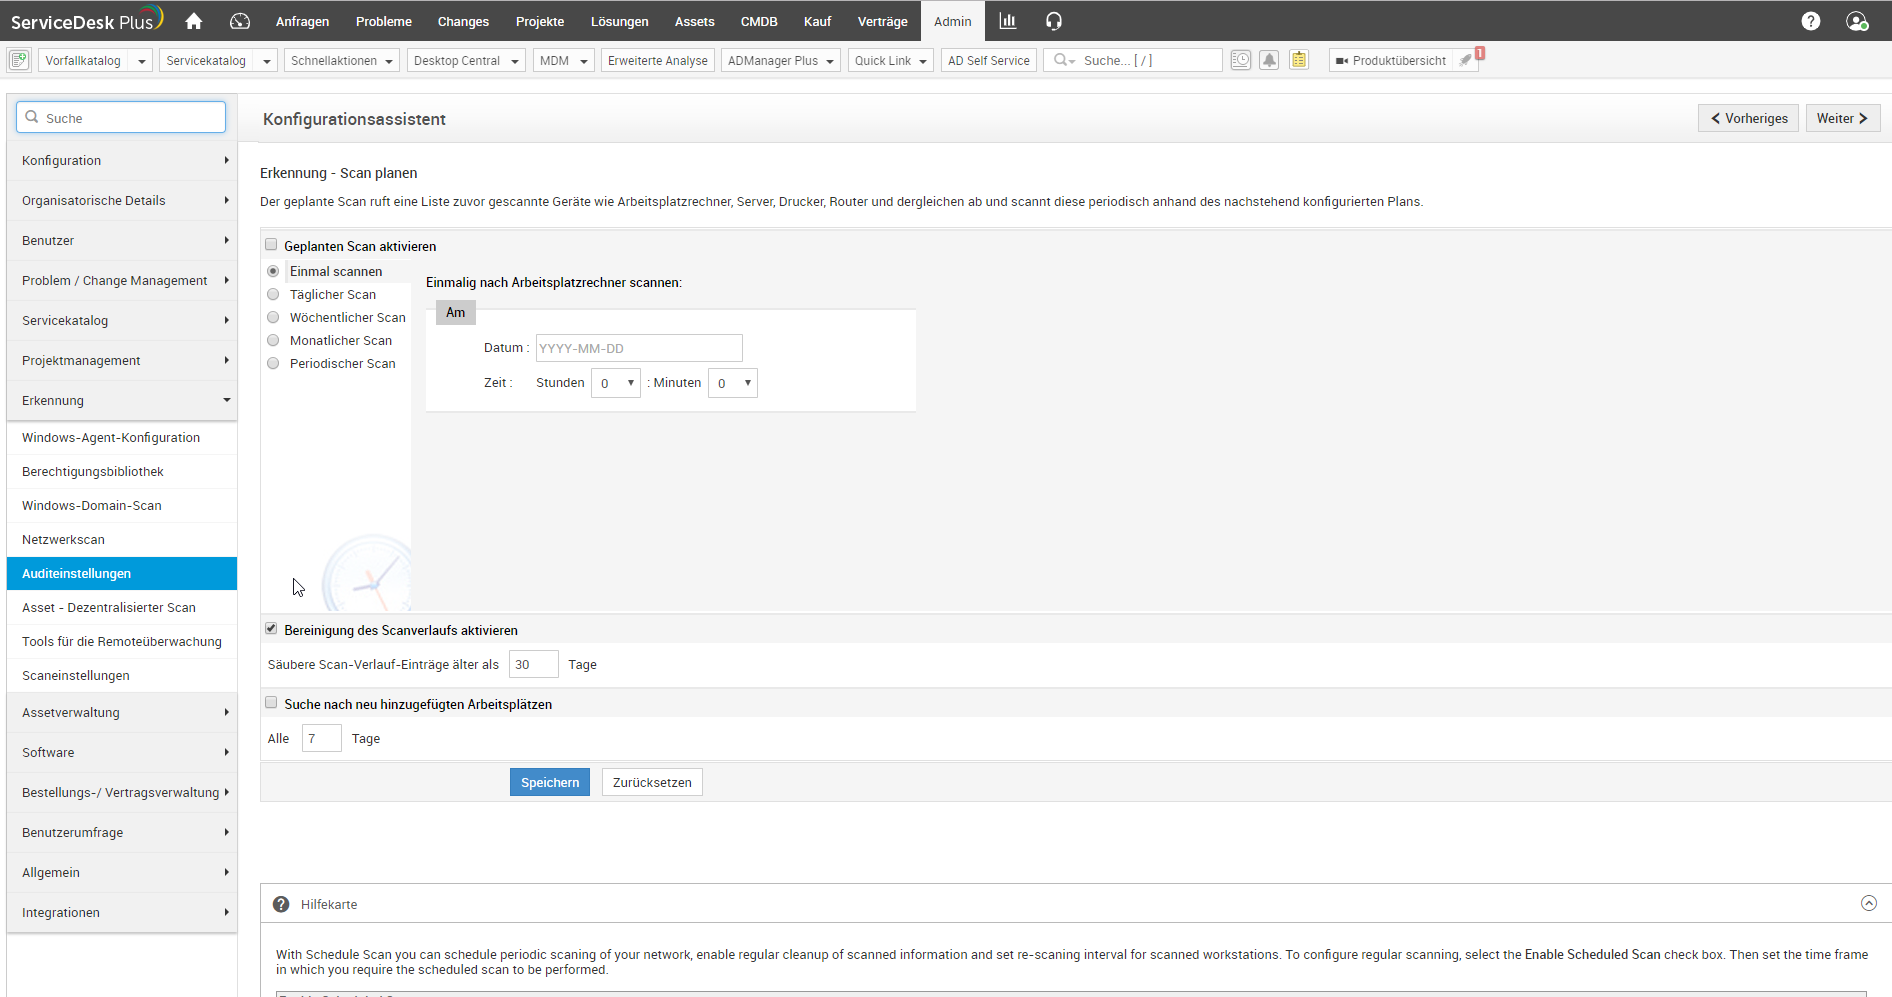The width and height of the screenshot is (1892, 997).
Task: Open the Dashboard gauge icon
Action: click(240, 21)
